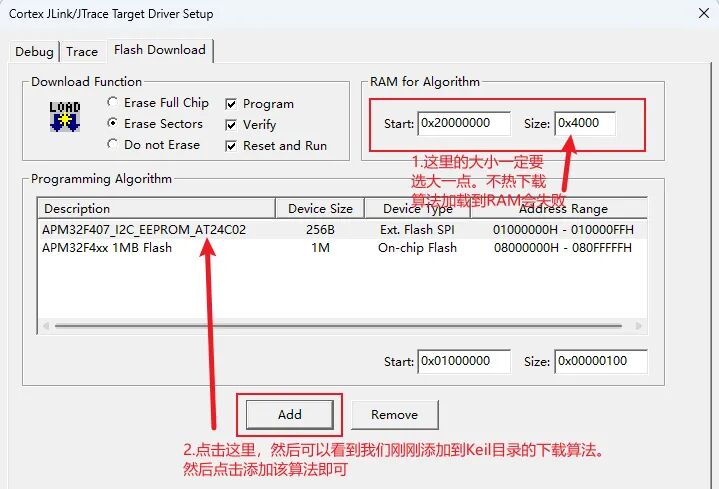Click the algorithm Start field 0x01000000
Screen dimensions: 719x489
click(x=463, y=361)
